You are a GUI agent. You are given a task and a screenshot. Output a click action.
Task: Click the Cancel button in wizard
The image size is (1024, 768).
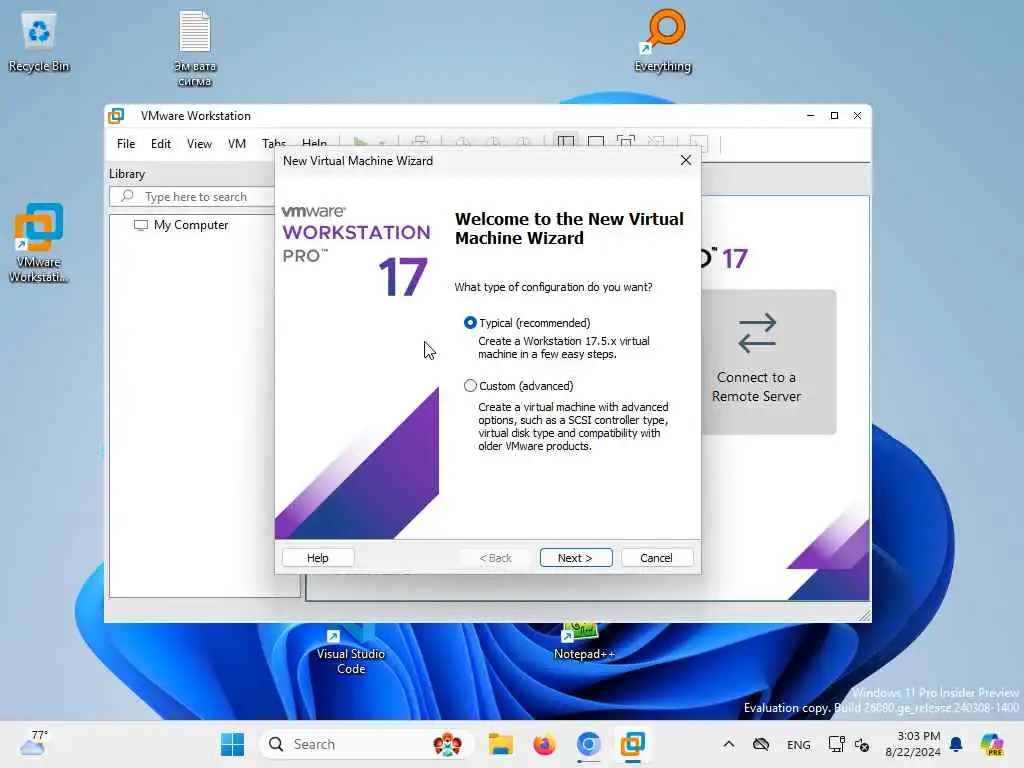point(656,558)
